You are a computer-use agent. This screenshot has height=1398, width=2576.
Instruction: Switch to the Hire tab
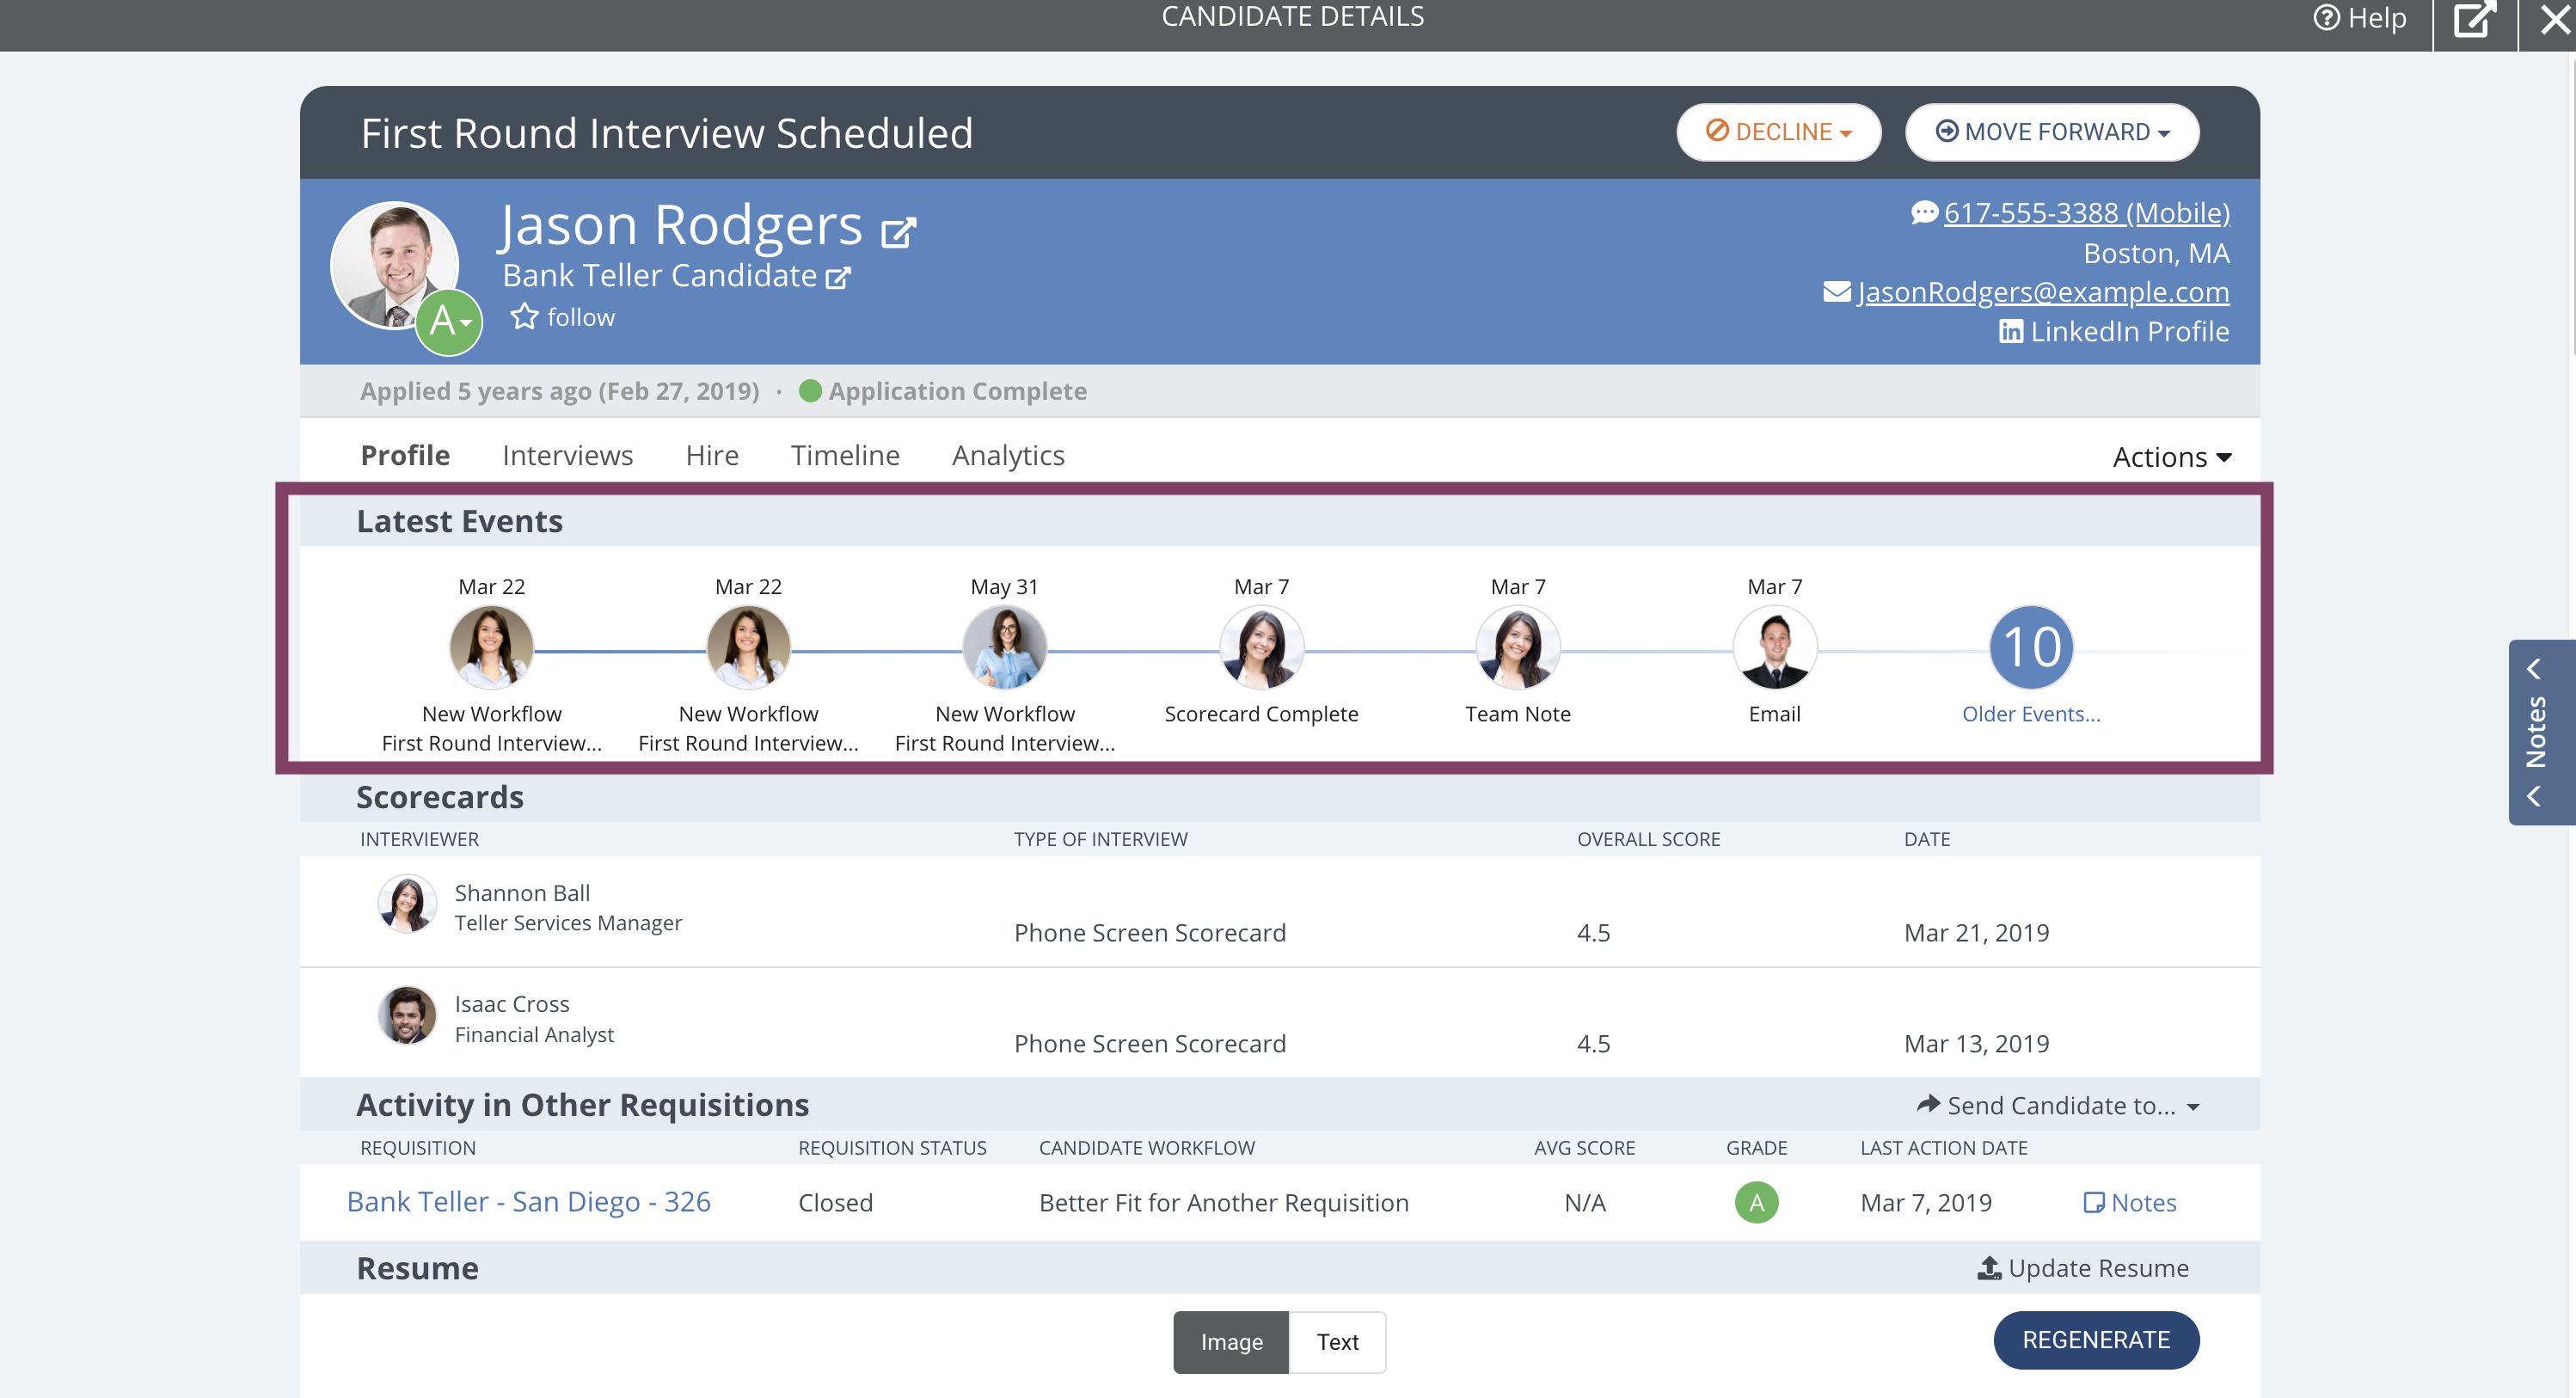[x=712, y=455]
